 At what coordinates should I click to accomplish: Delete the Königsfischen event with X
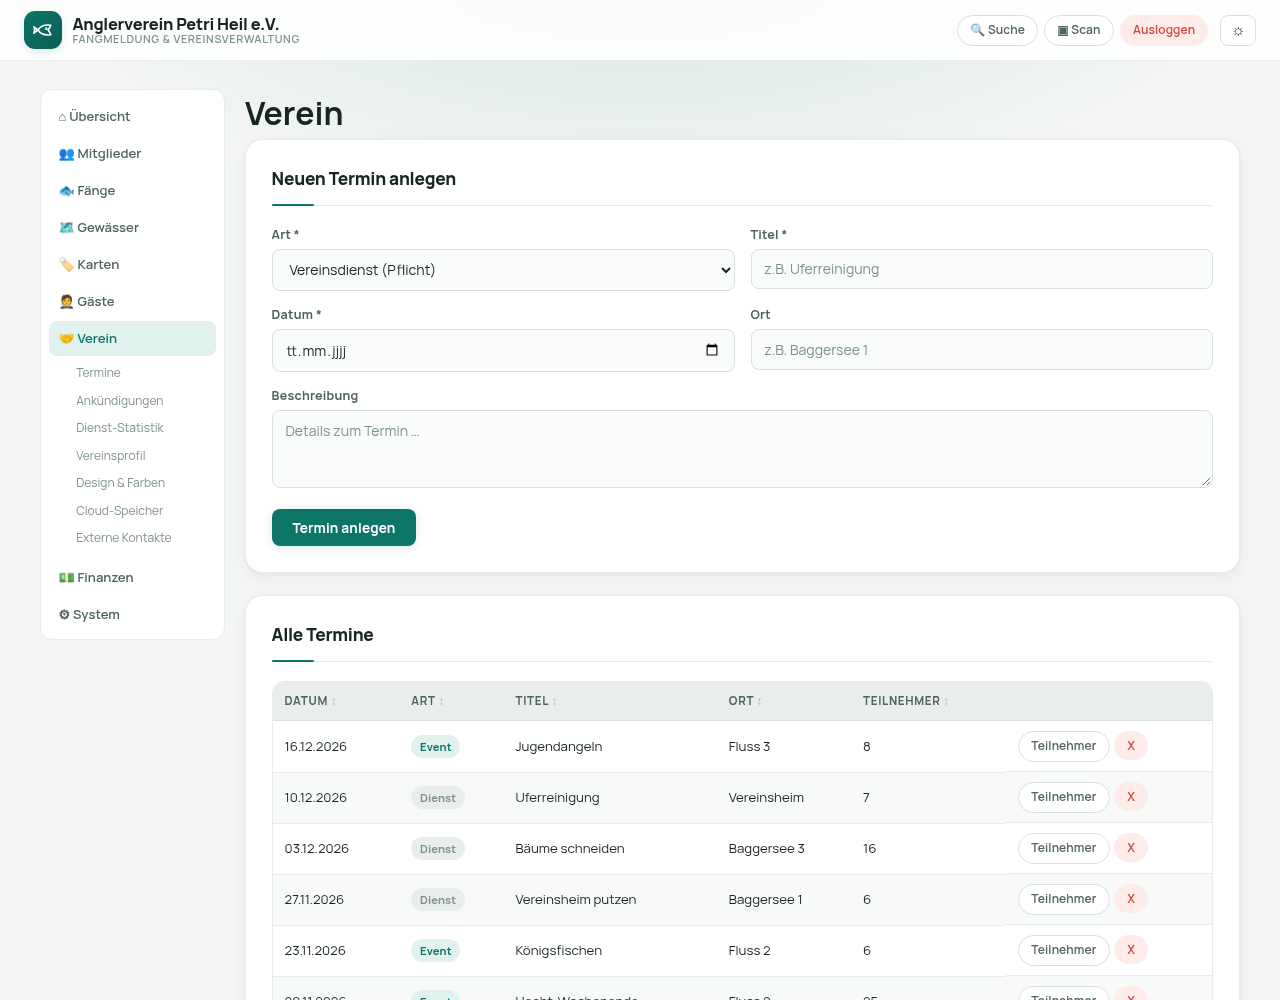tap(1131, 950)
